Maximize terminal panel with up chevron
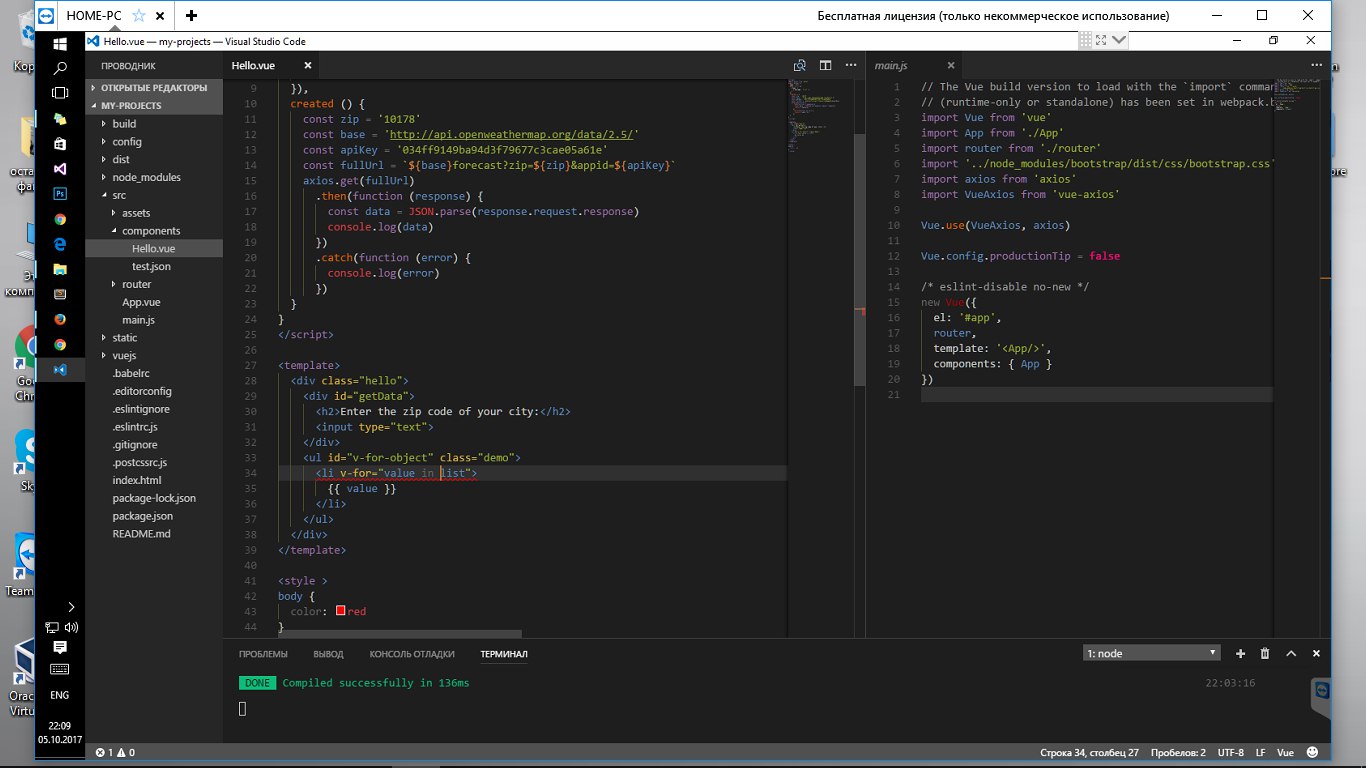Screen dimensions: 1366x768 click(x=1291, y=653)
